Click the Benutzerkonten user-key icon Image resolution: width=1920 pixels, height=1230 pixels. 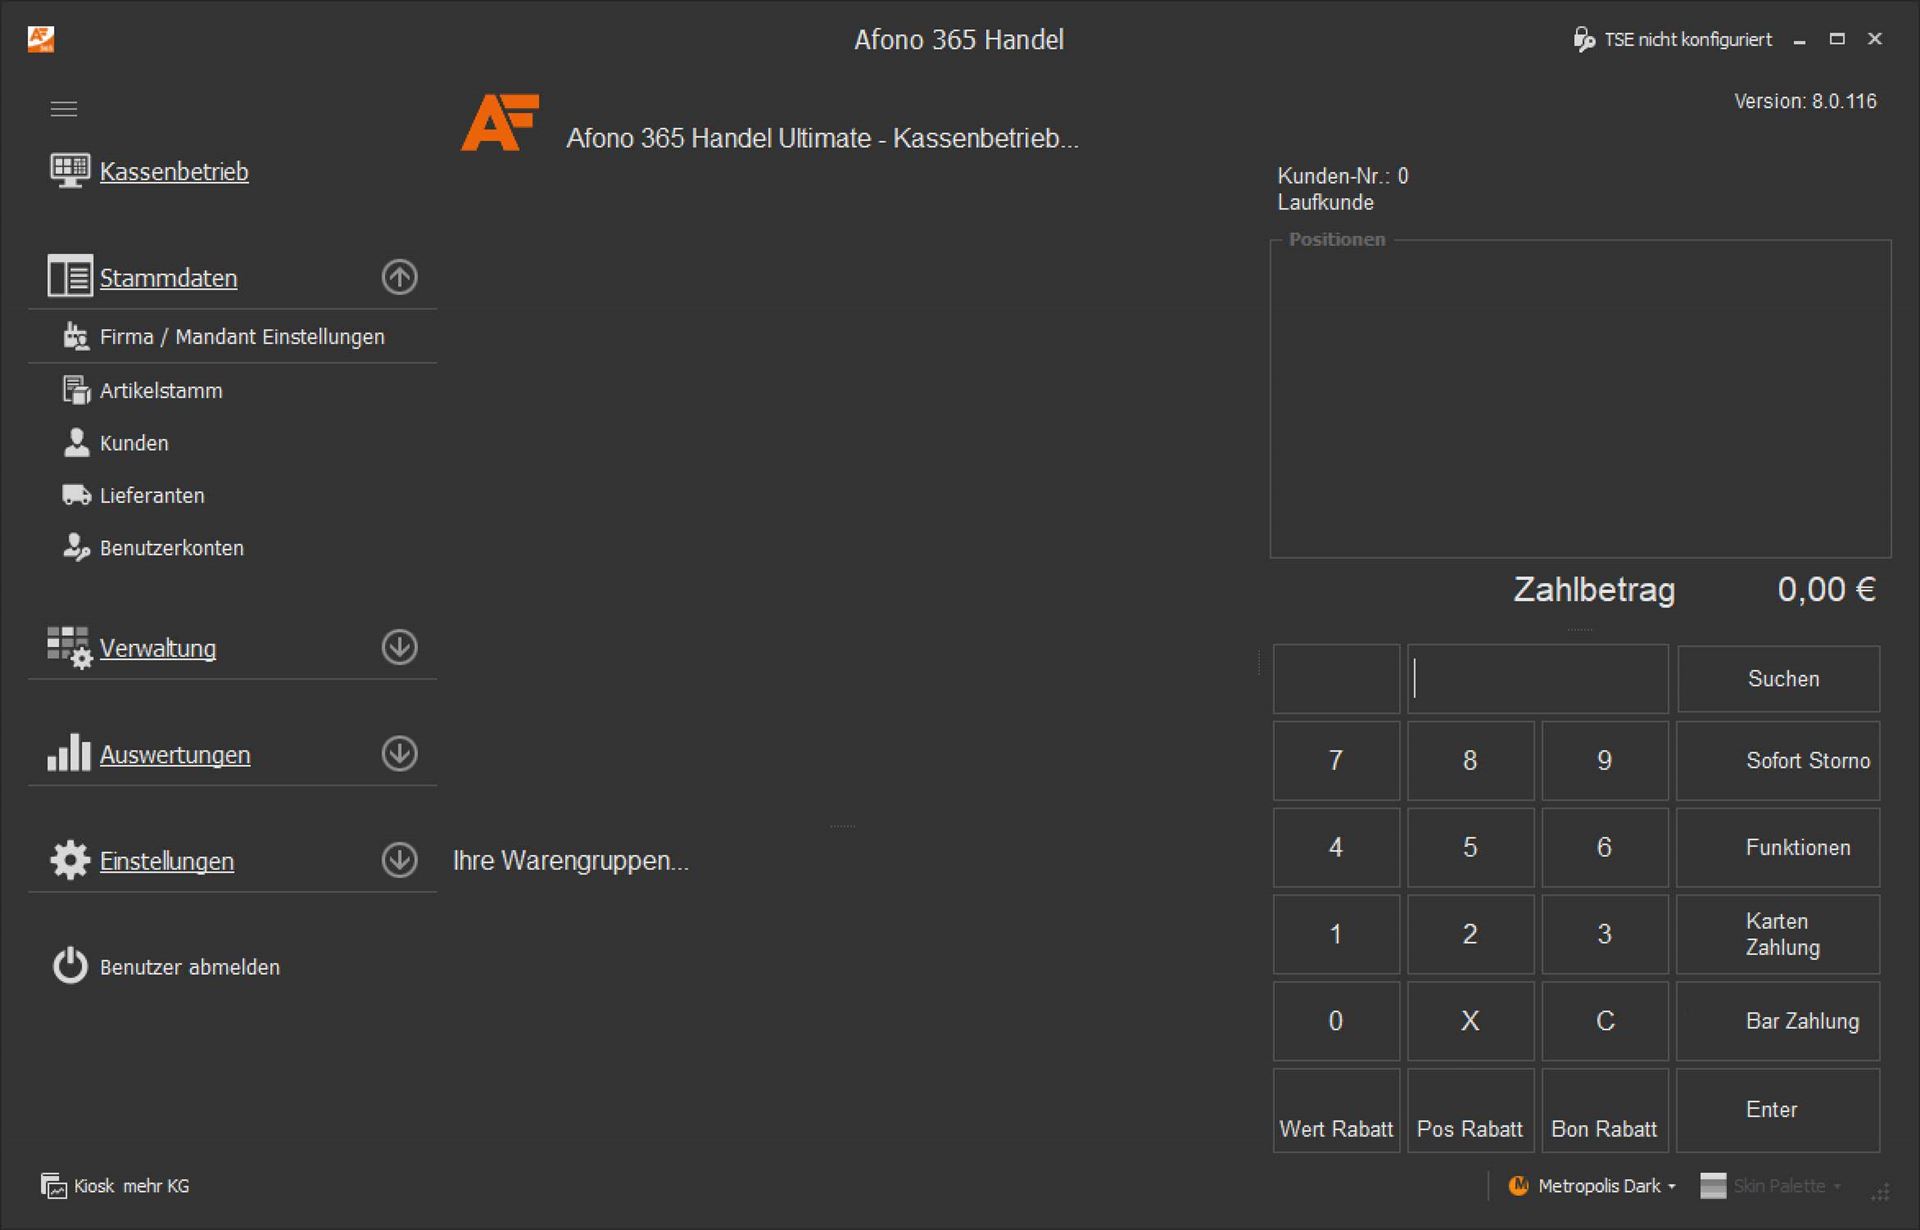pyautogui.click(x=76, y=547)
